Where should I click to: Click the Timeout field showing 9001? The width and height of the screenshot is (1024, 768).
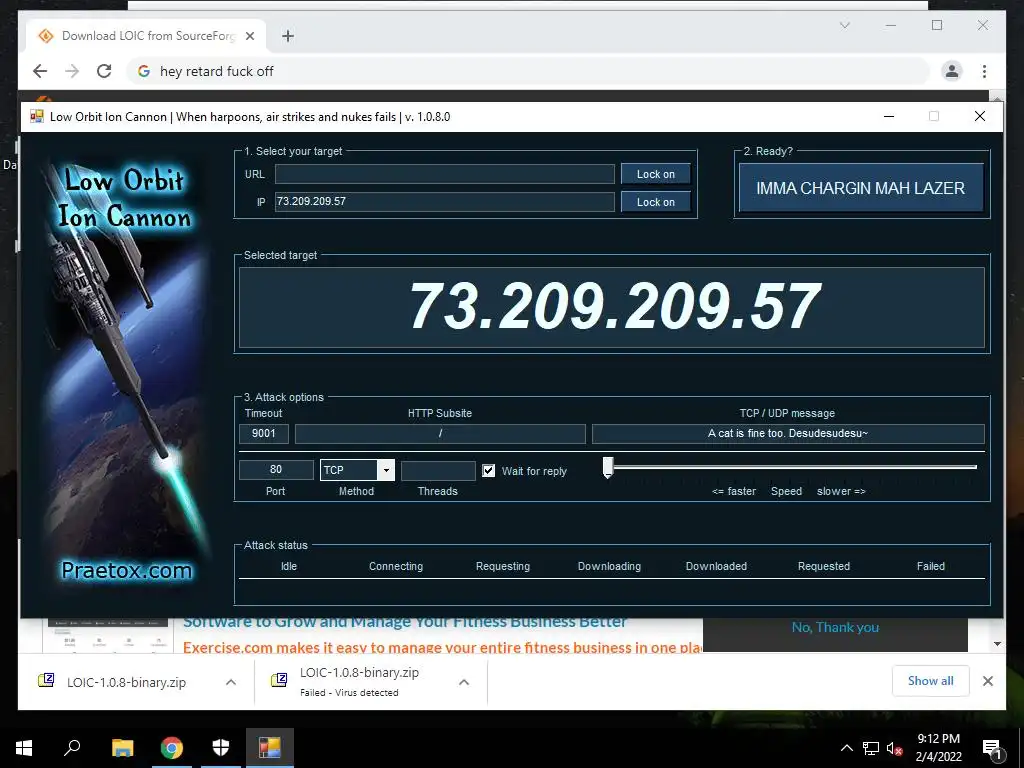pyautogui.click(x=264, y=433)
